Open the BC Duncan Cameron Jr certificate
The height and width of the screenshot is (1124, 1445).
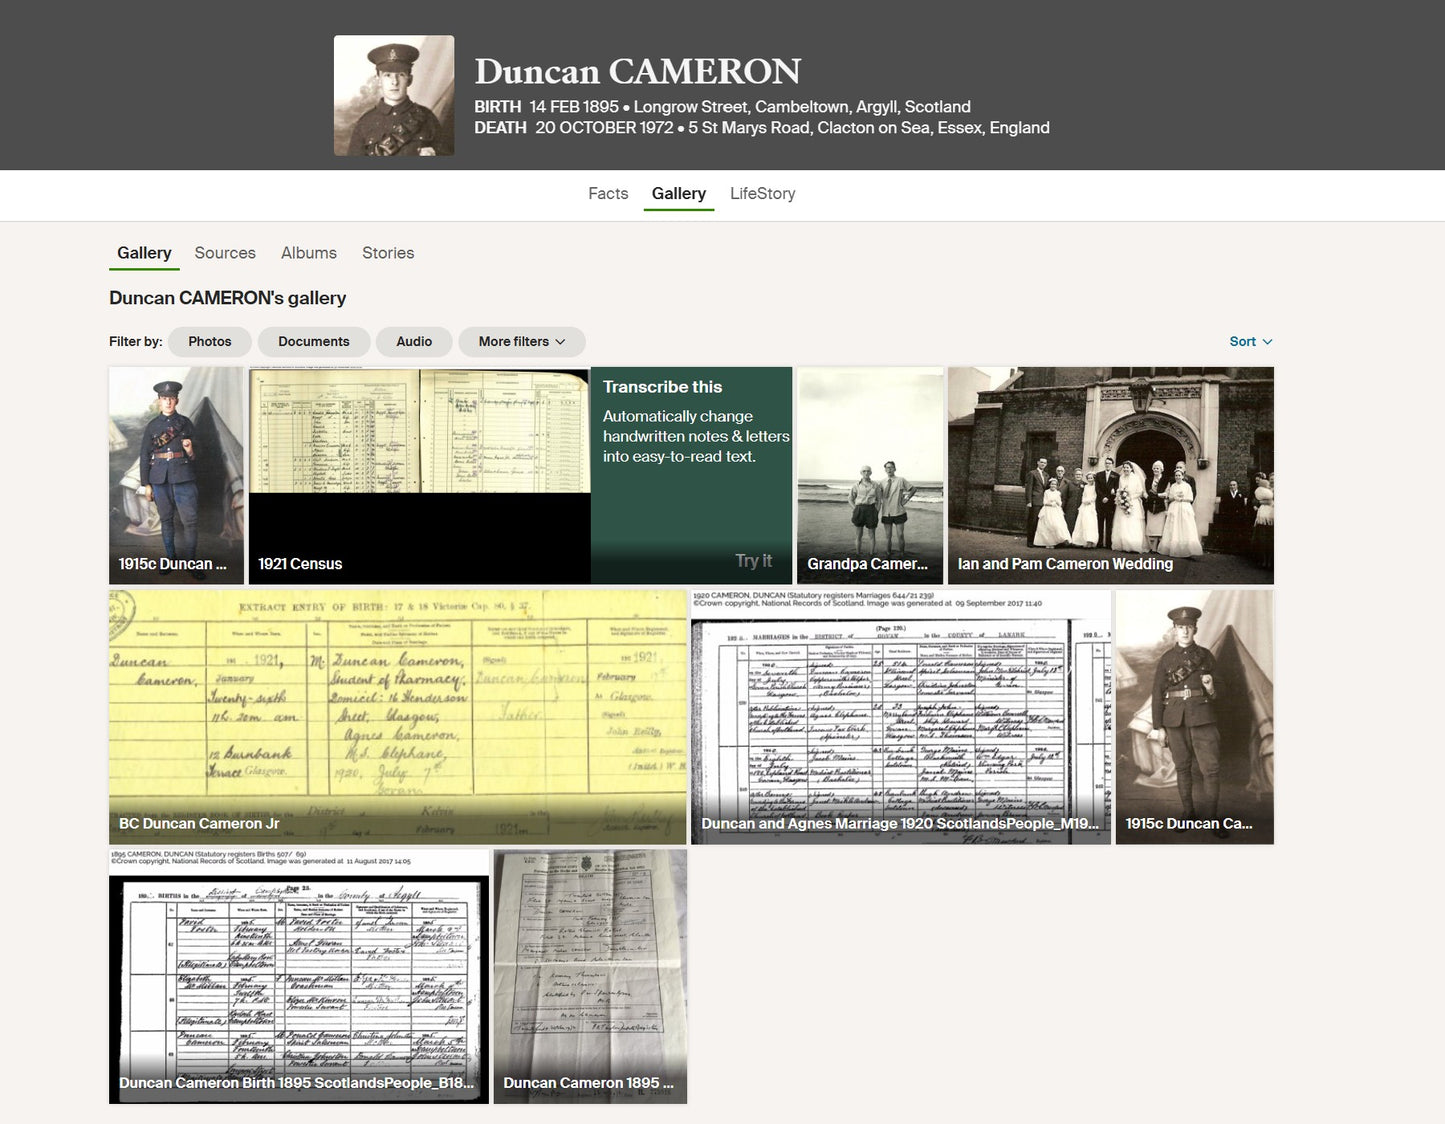(x=398, y=717)
